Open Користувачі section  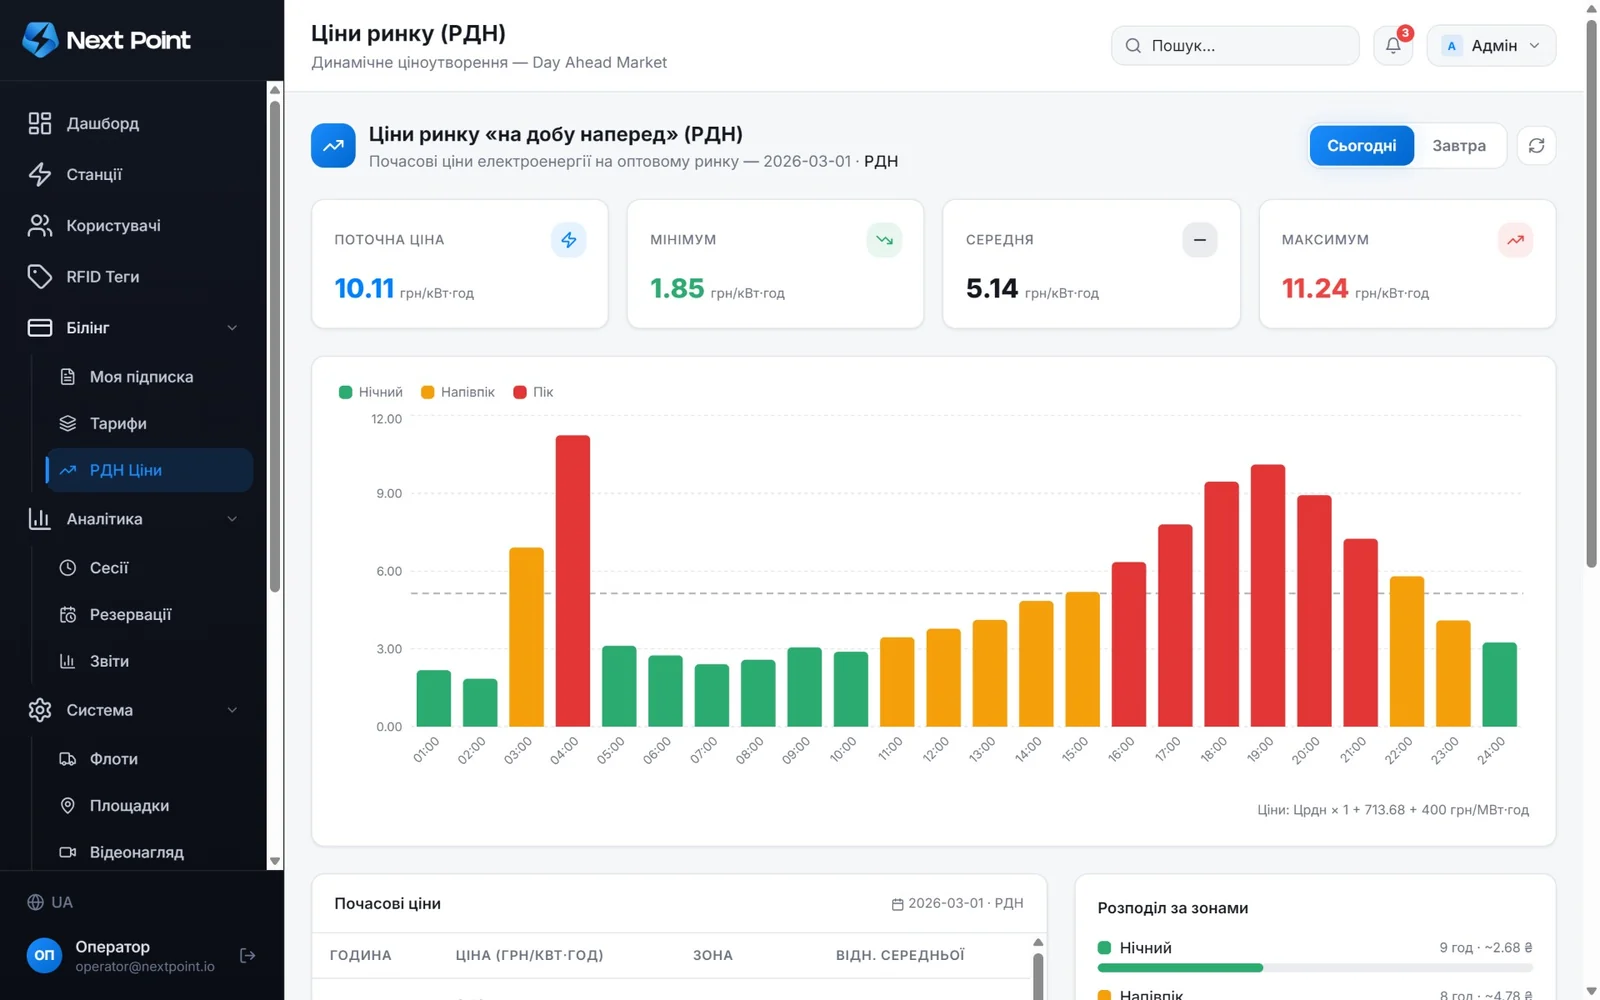click(133, 225)
